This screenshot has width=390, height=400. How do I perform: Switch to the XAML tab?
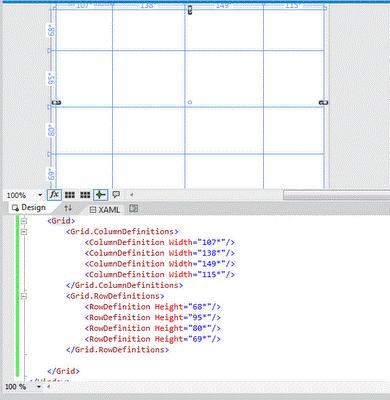pos(105,210)
